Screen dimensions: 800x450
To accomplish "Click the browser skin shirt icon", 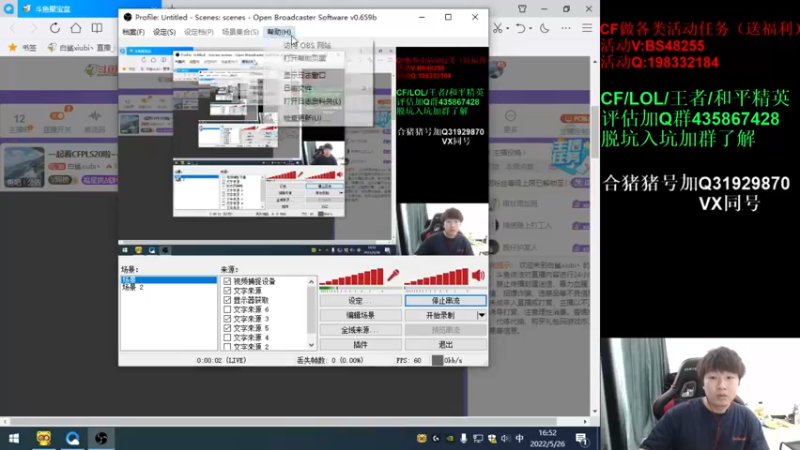I will [x=522, y=9].
